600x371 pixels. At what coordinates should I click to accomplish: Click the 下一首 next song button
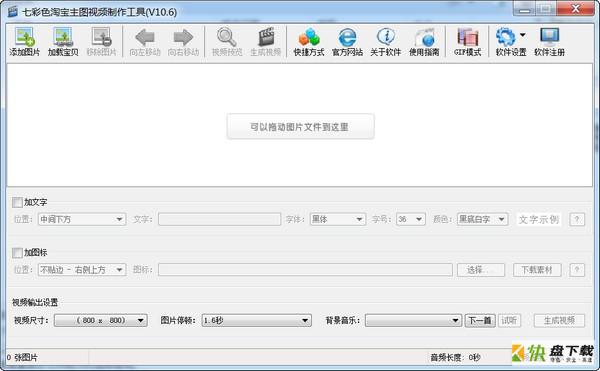(x=480, y=320)
